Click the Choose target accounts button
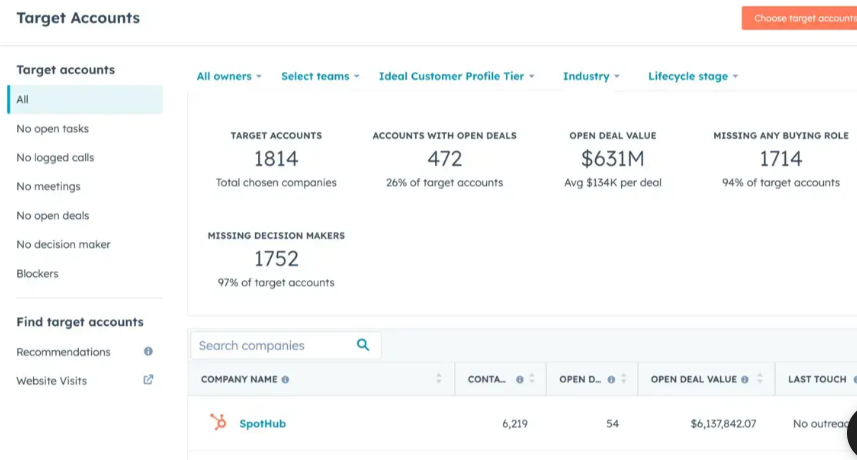857x460 pixels. click(799, 18)
